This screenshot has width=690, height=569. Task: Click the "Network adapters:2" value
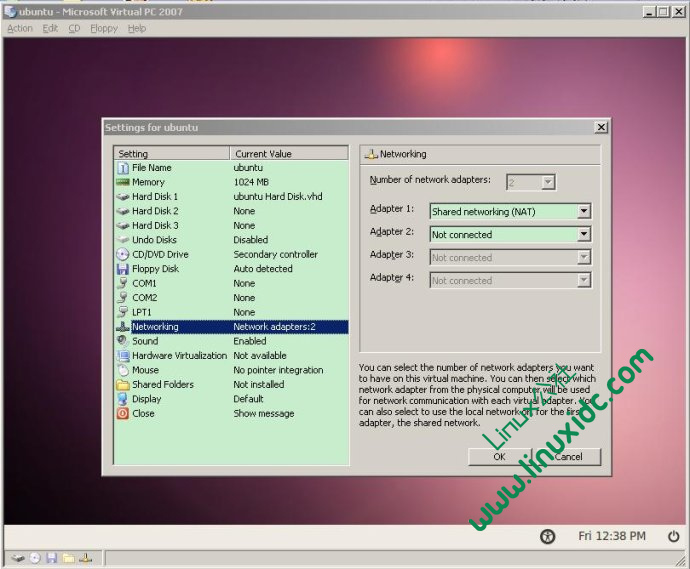tap(274, 327)
